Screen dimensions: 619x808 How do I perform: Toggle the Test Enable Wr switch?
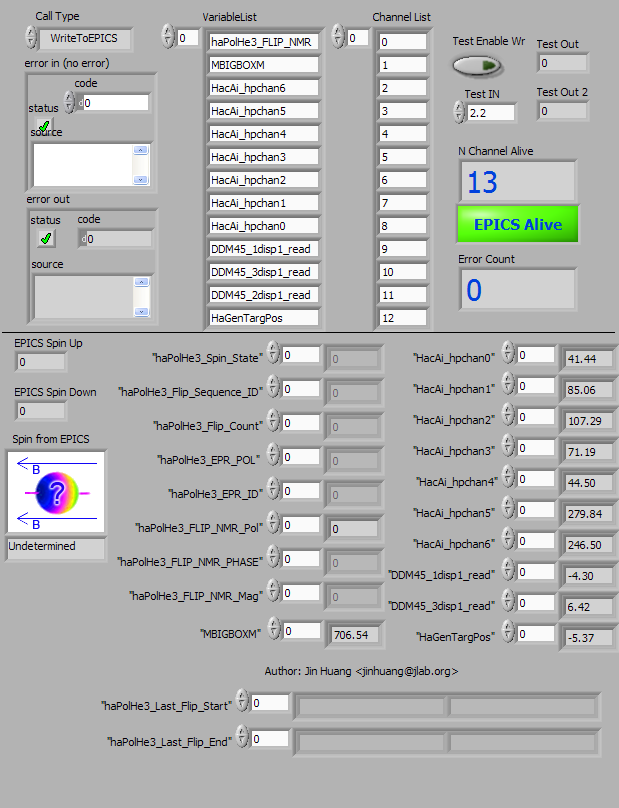click(477, 65)
